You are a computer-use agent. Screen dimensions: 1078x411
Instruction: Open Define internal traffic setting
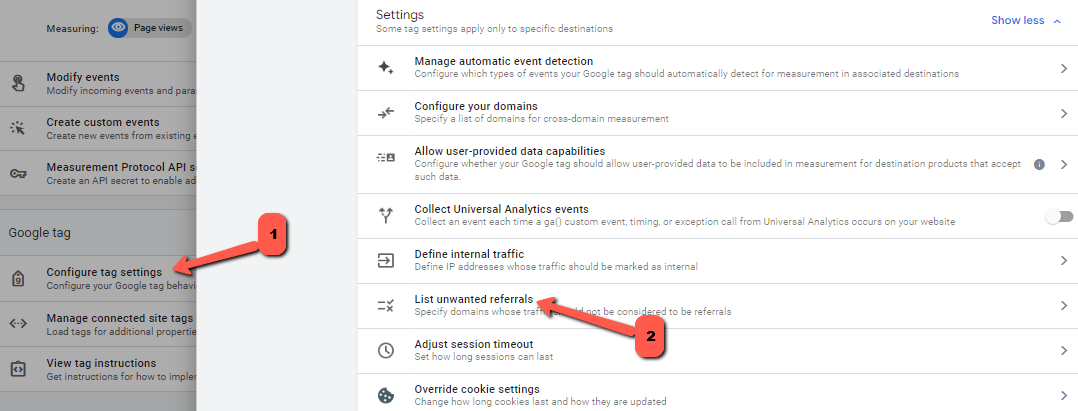click(x=718, y=261)
